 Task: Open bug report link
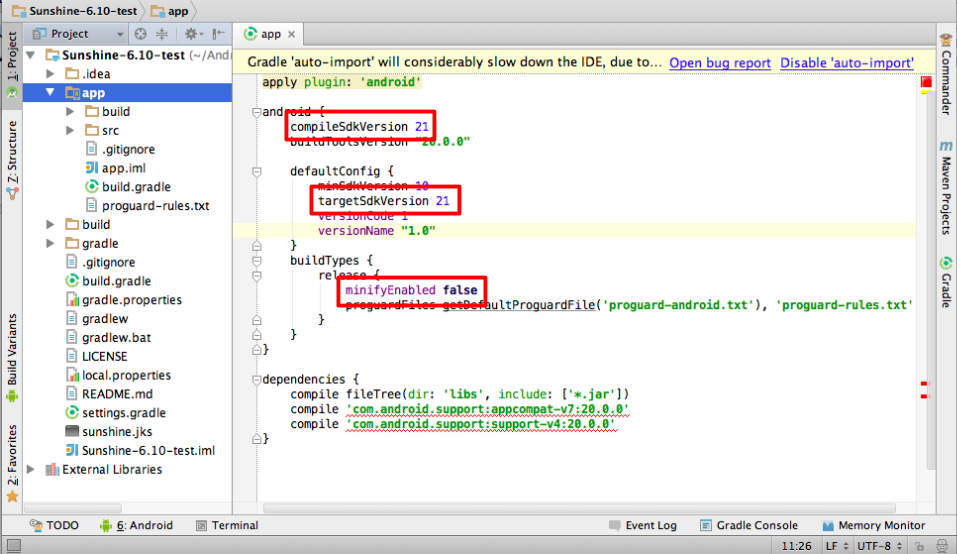[720, 63]
